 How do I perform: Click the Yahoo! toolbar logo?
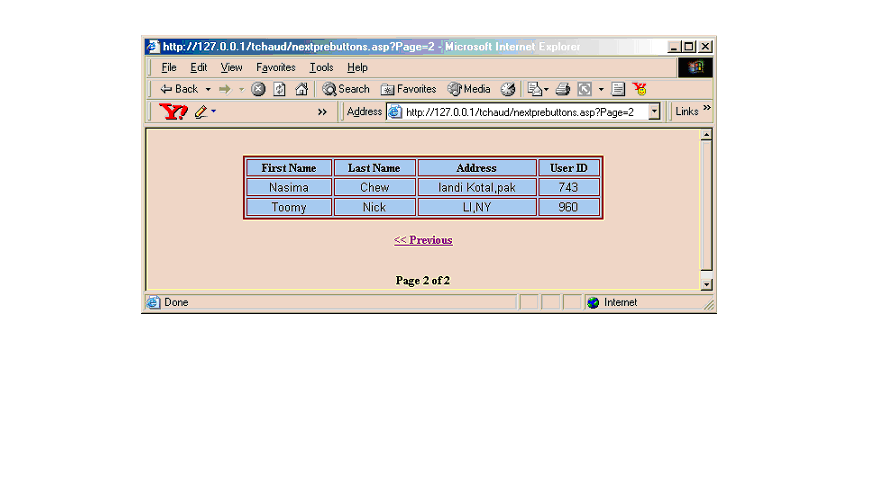(x=173, y=111)
